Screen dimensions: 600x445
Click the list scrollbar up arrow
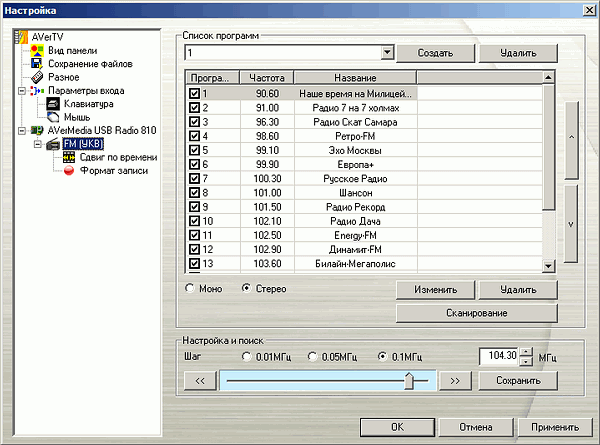click(x=548, y=78)
